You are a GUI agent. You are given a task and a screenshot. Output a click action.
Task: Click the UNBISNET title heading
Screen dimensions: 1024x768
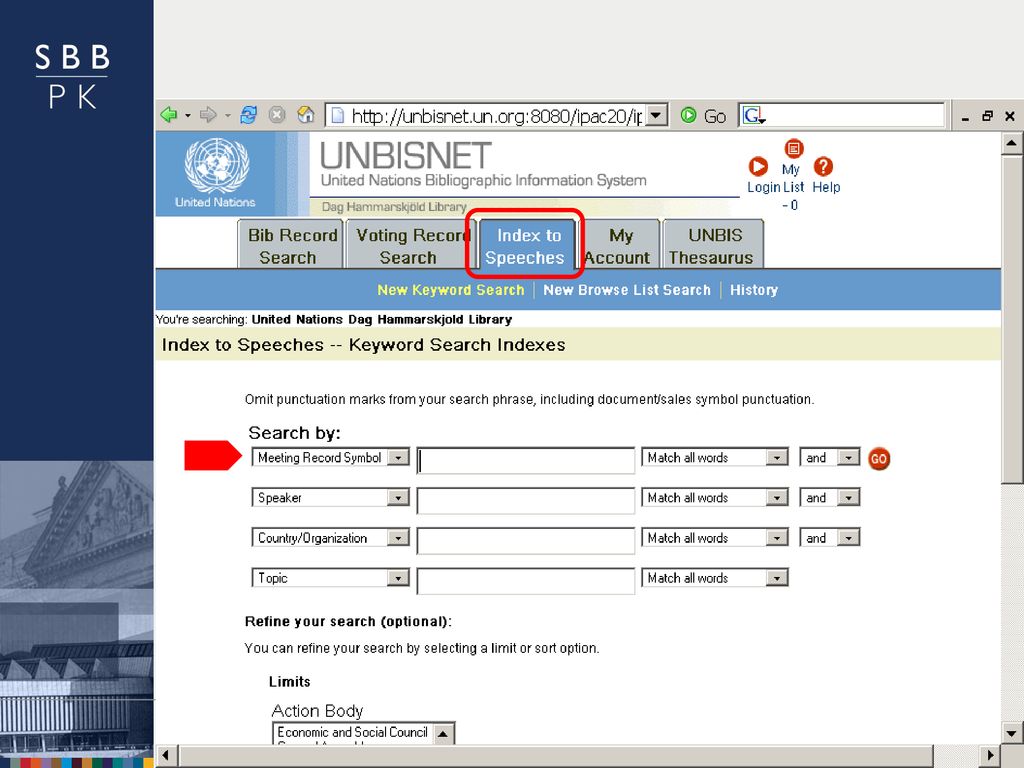405,155
